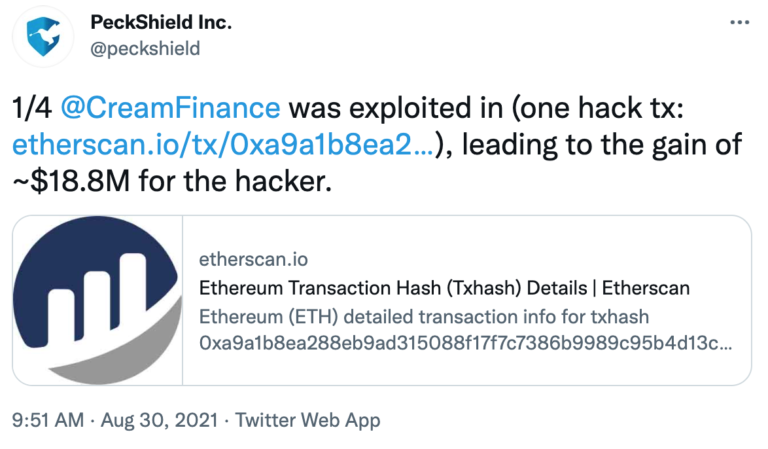Viewport: 768px width, 449px height.
Task: Click the tweet text '~$18.8M for the hacker'
Action: (172, 181)
